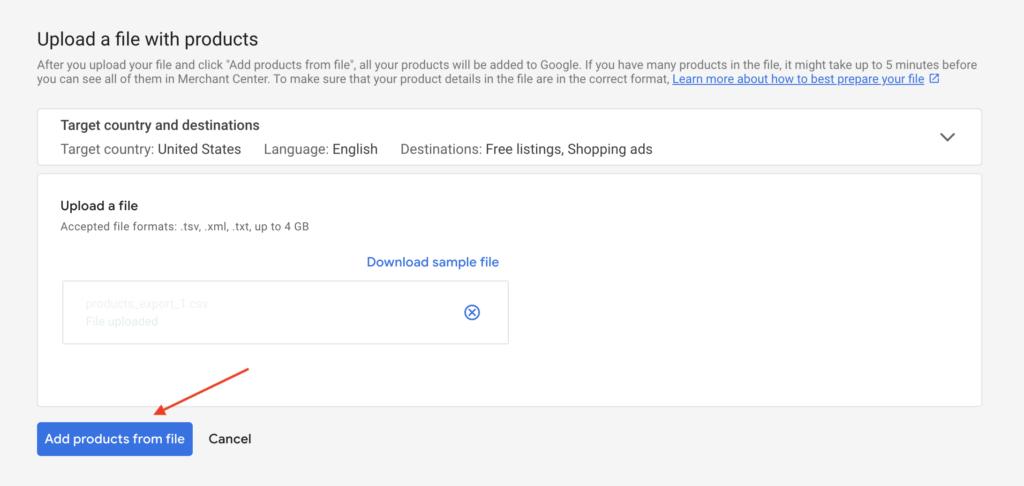Viewport: 1024px width, 486px height.
Task: Select the products_export_1.csv file name
Action: point(147,304)
